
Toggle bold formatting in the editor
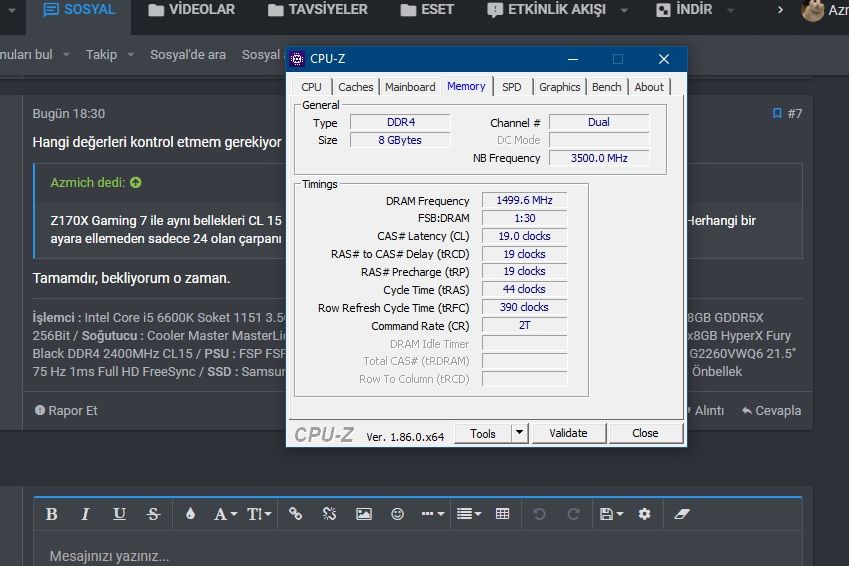click(51, 513)
